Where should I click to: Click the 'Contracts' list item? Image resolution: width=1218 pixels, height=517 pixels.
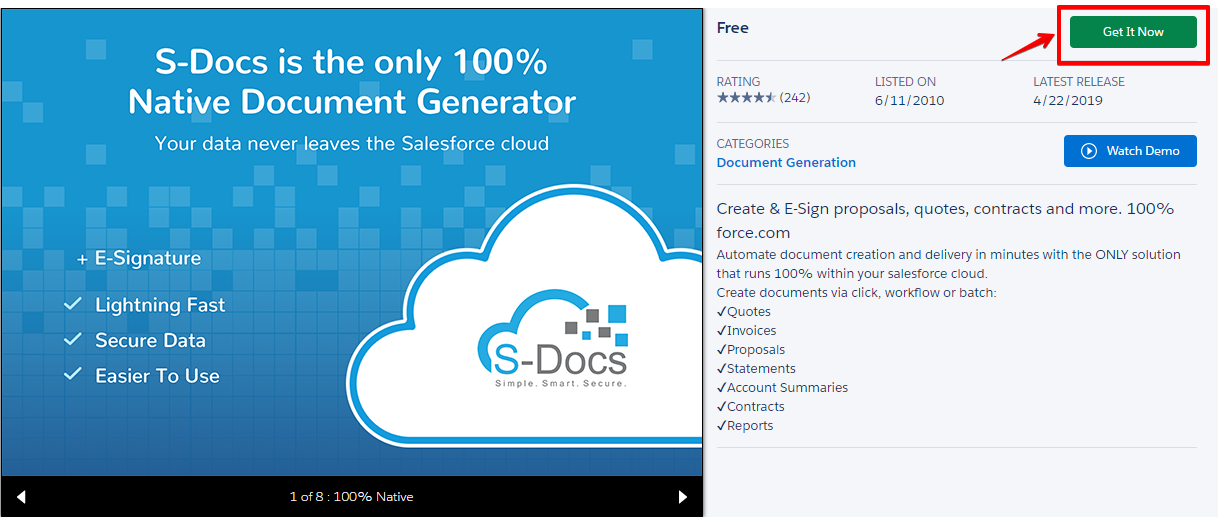pyautogui.click(x=751, y=407)
